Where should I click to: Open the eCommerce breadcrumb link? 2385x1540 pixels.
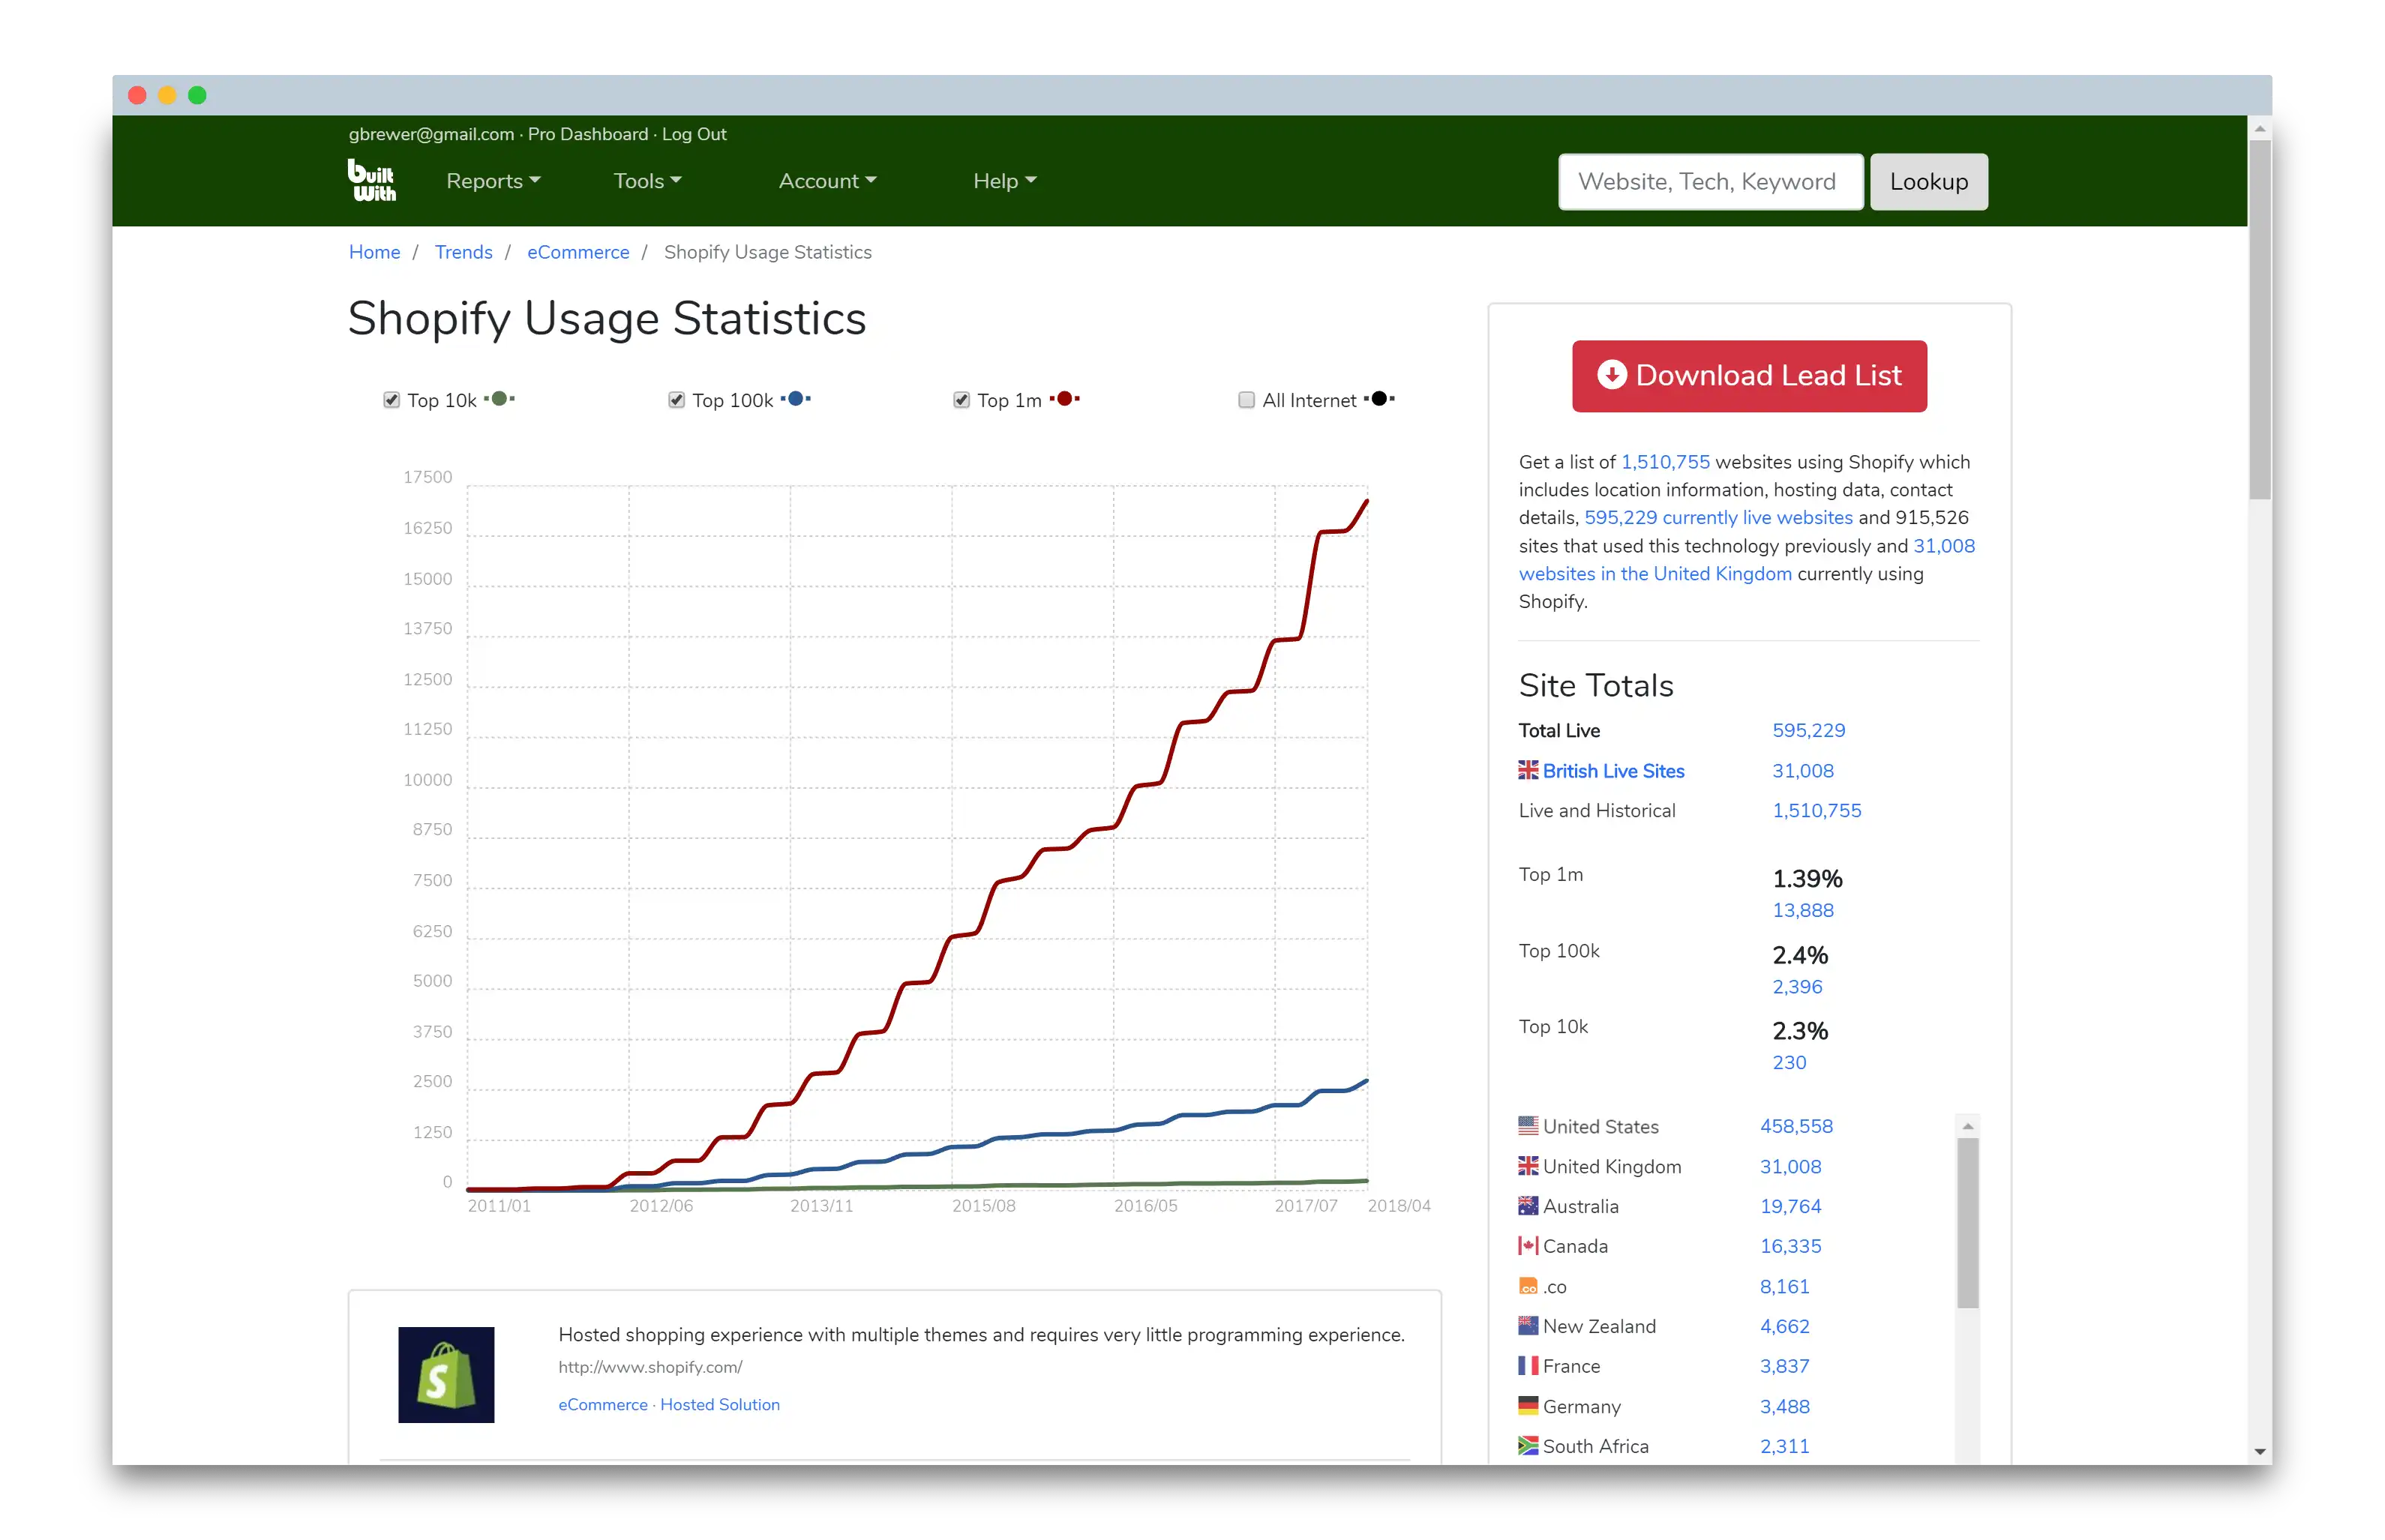[x=578, y=252]
